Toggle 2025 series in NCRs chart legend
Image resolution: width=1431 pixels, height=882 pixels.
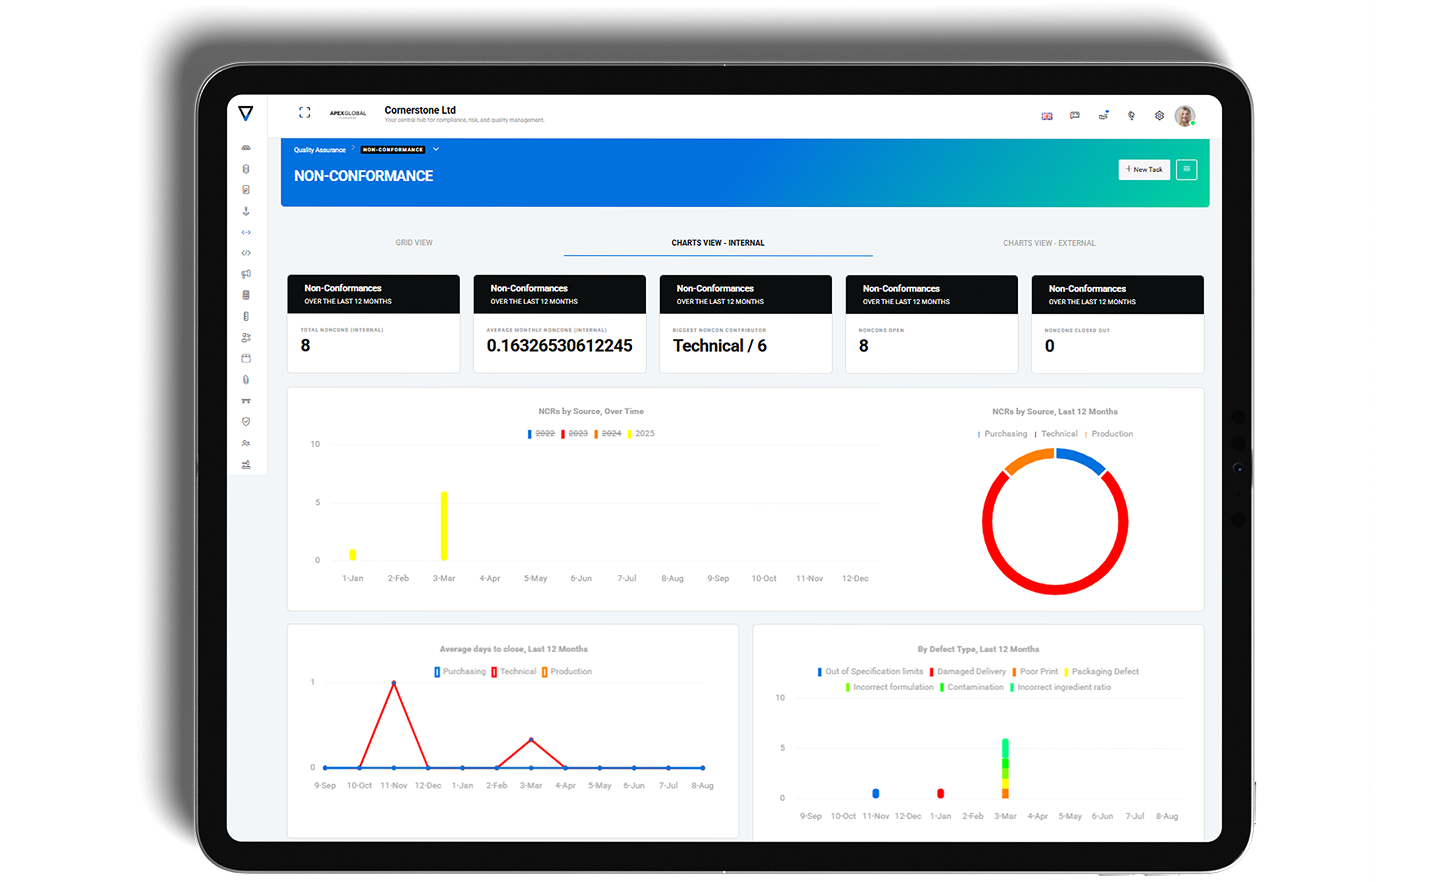point(644,434)
